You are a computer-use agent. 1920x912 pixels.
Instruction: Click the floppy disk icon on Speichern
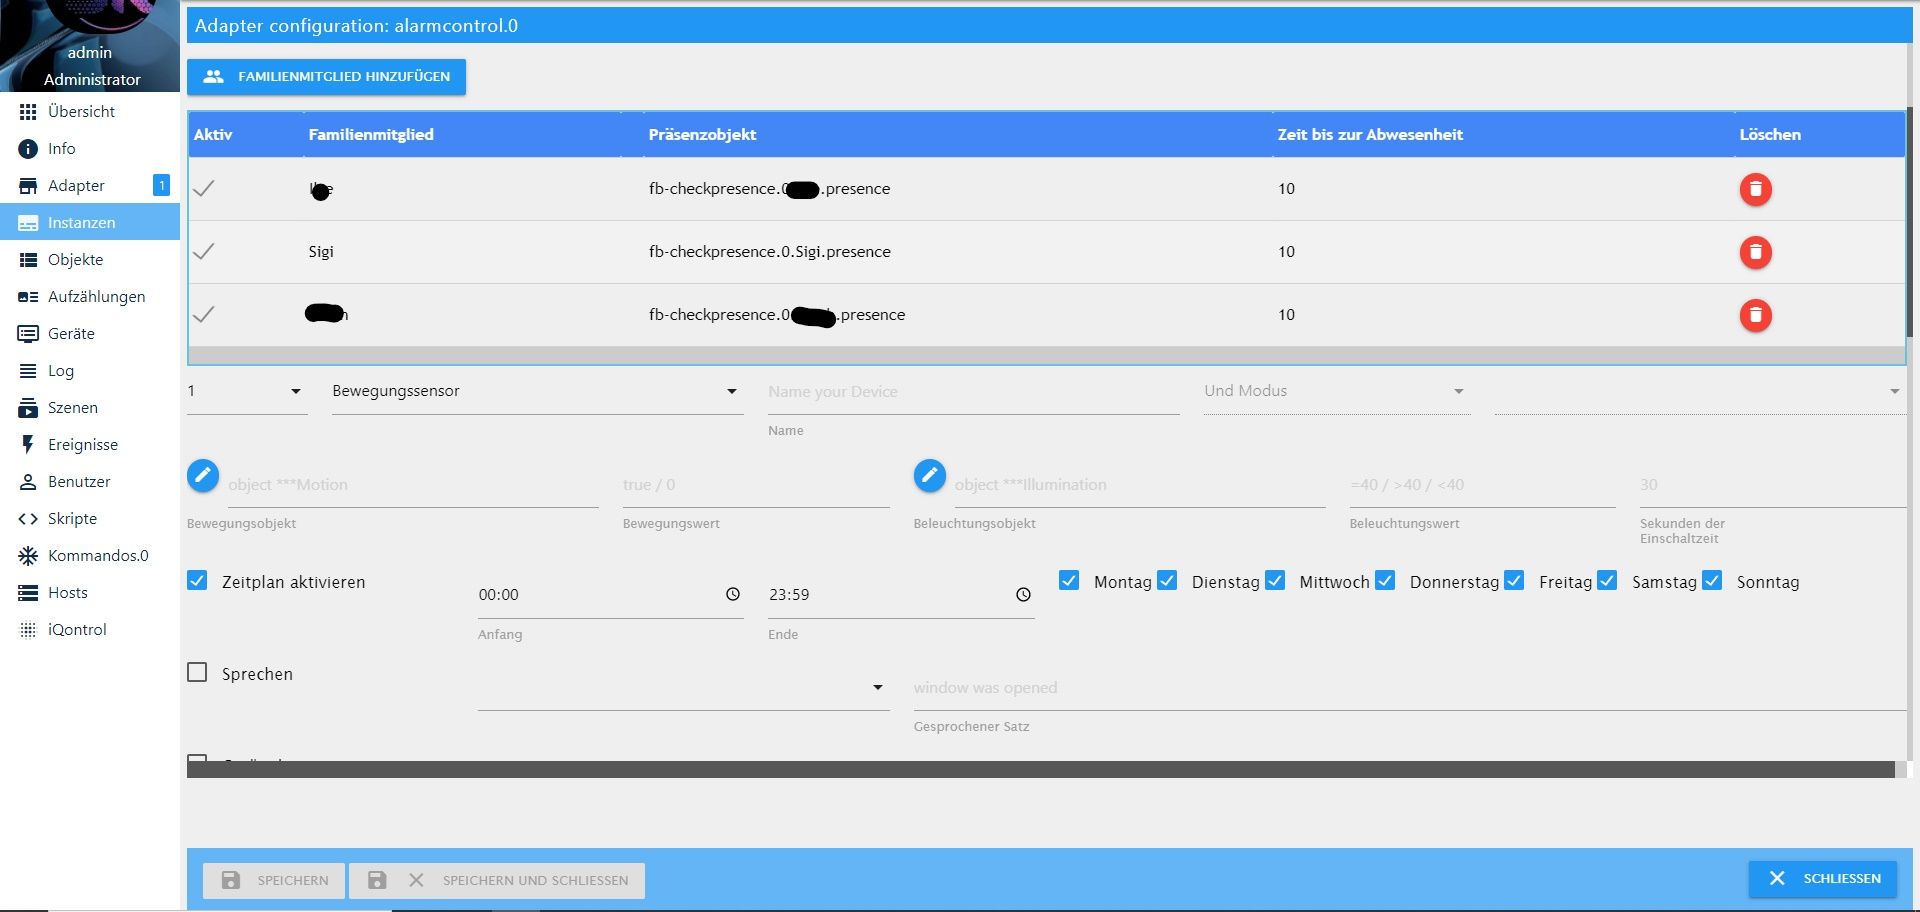click(231, 880)
